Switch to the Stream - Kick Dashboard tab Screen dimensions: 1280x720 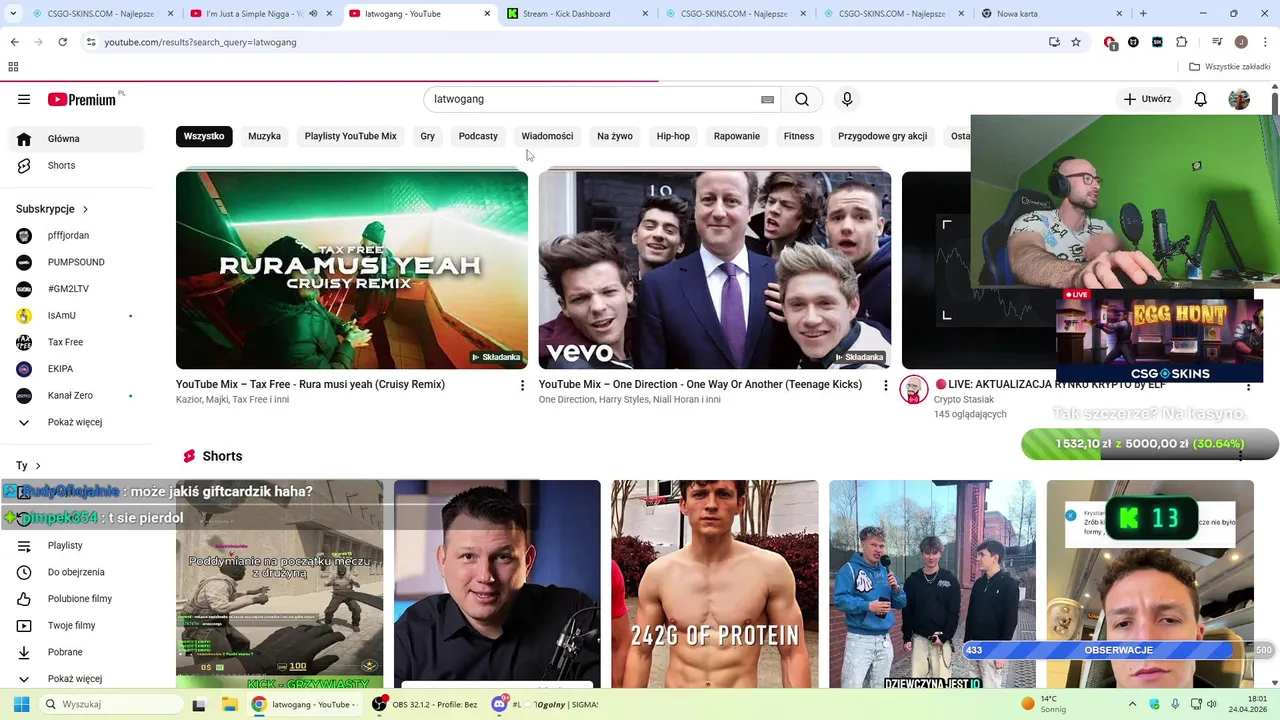tap(575, 14)
